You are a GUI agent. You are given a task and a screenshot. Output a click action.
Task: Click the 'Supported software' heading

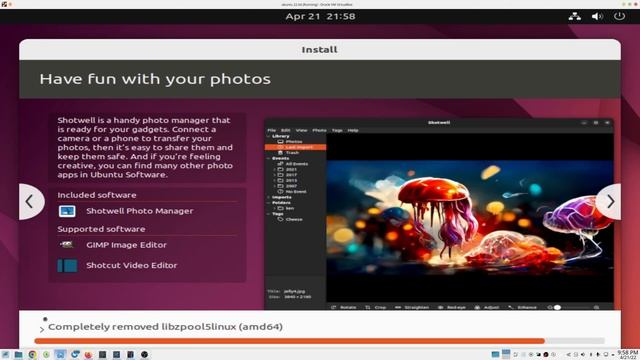[101, 229]
